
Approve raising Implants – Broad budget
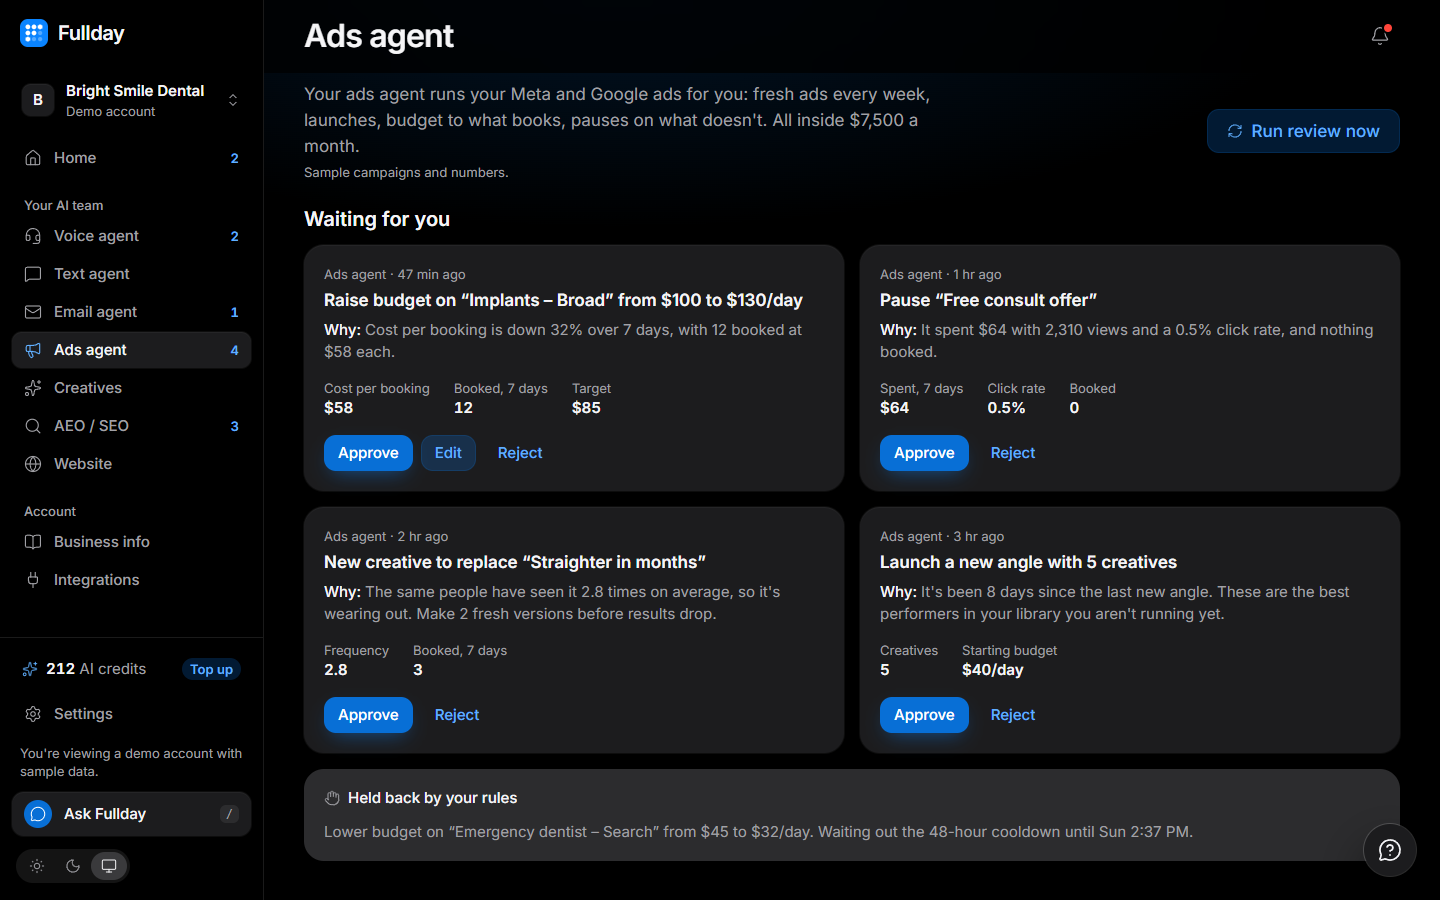(x=368, y=453)
